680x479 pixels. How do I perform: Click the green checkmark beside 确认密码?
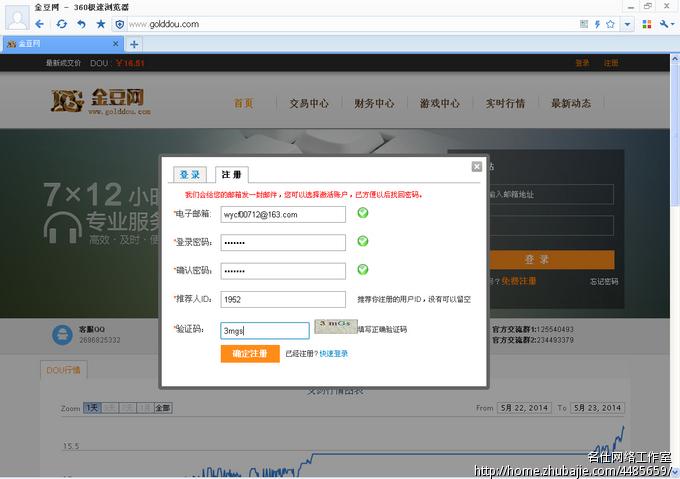point(363,270)
